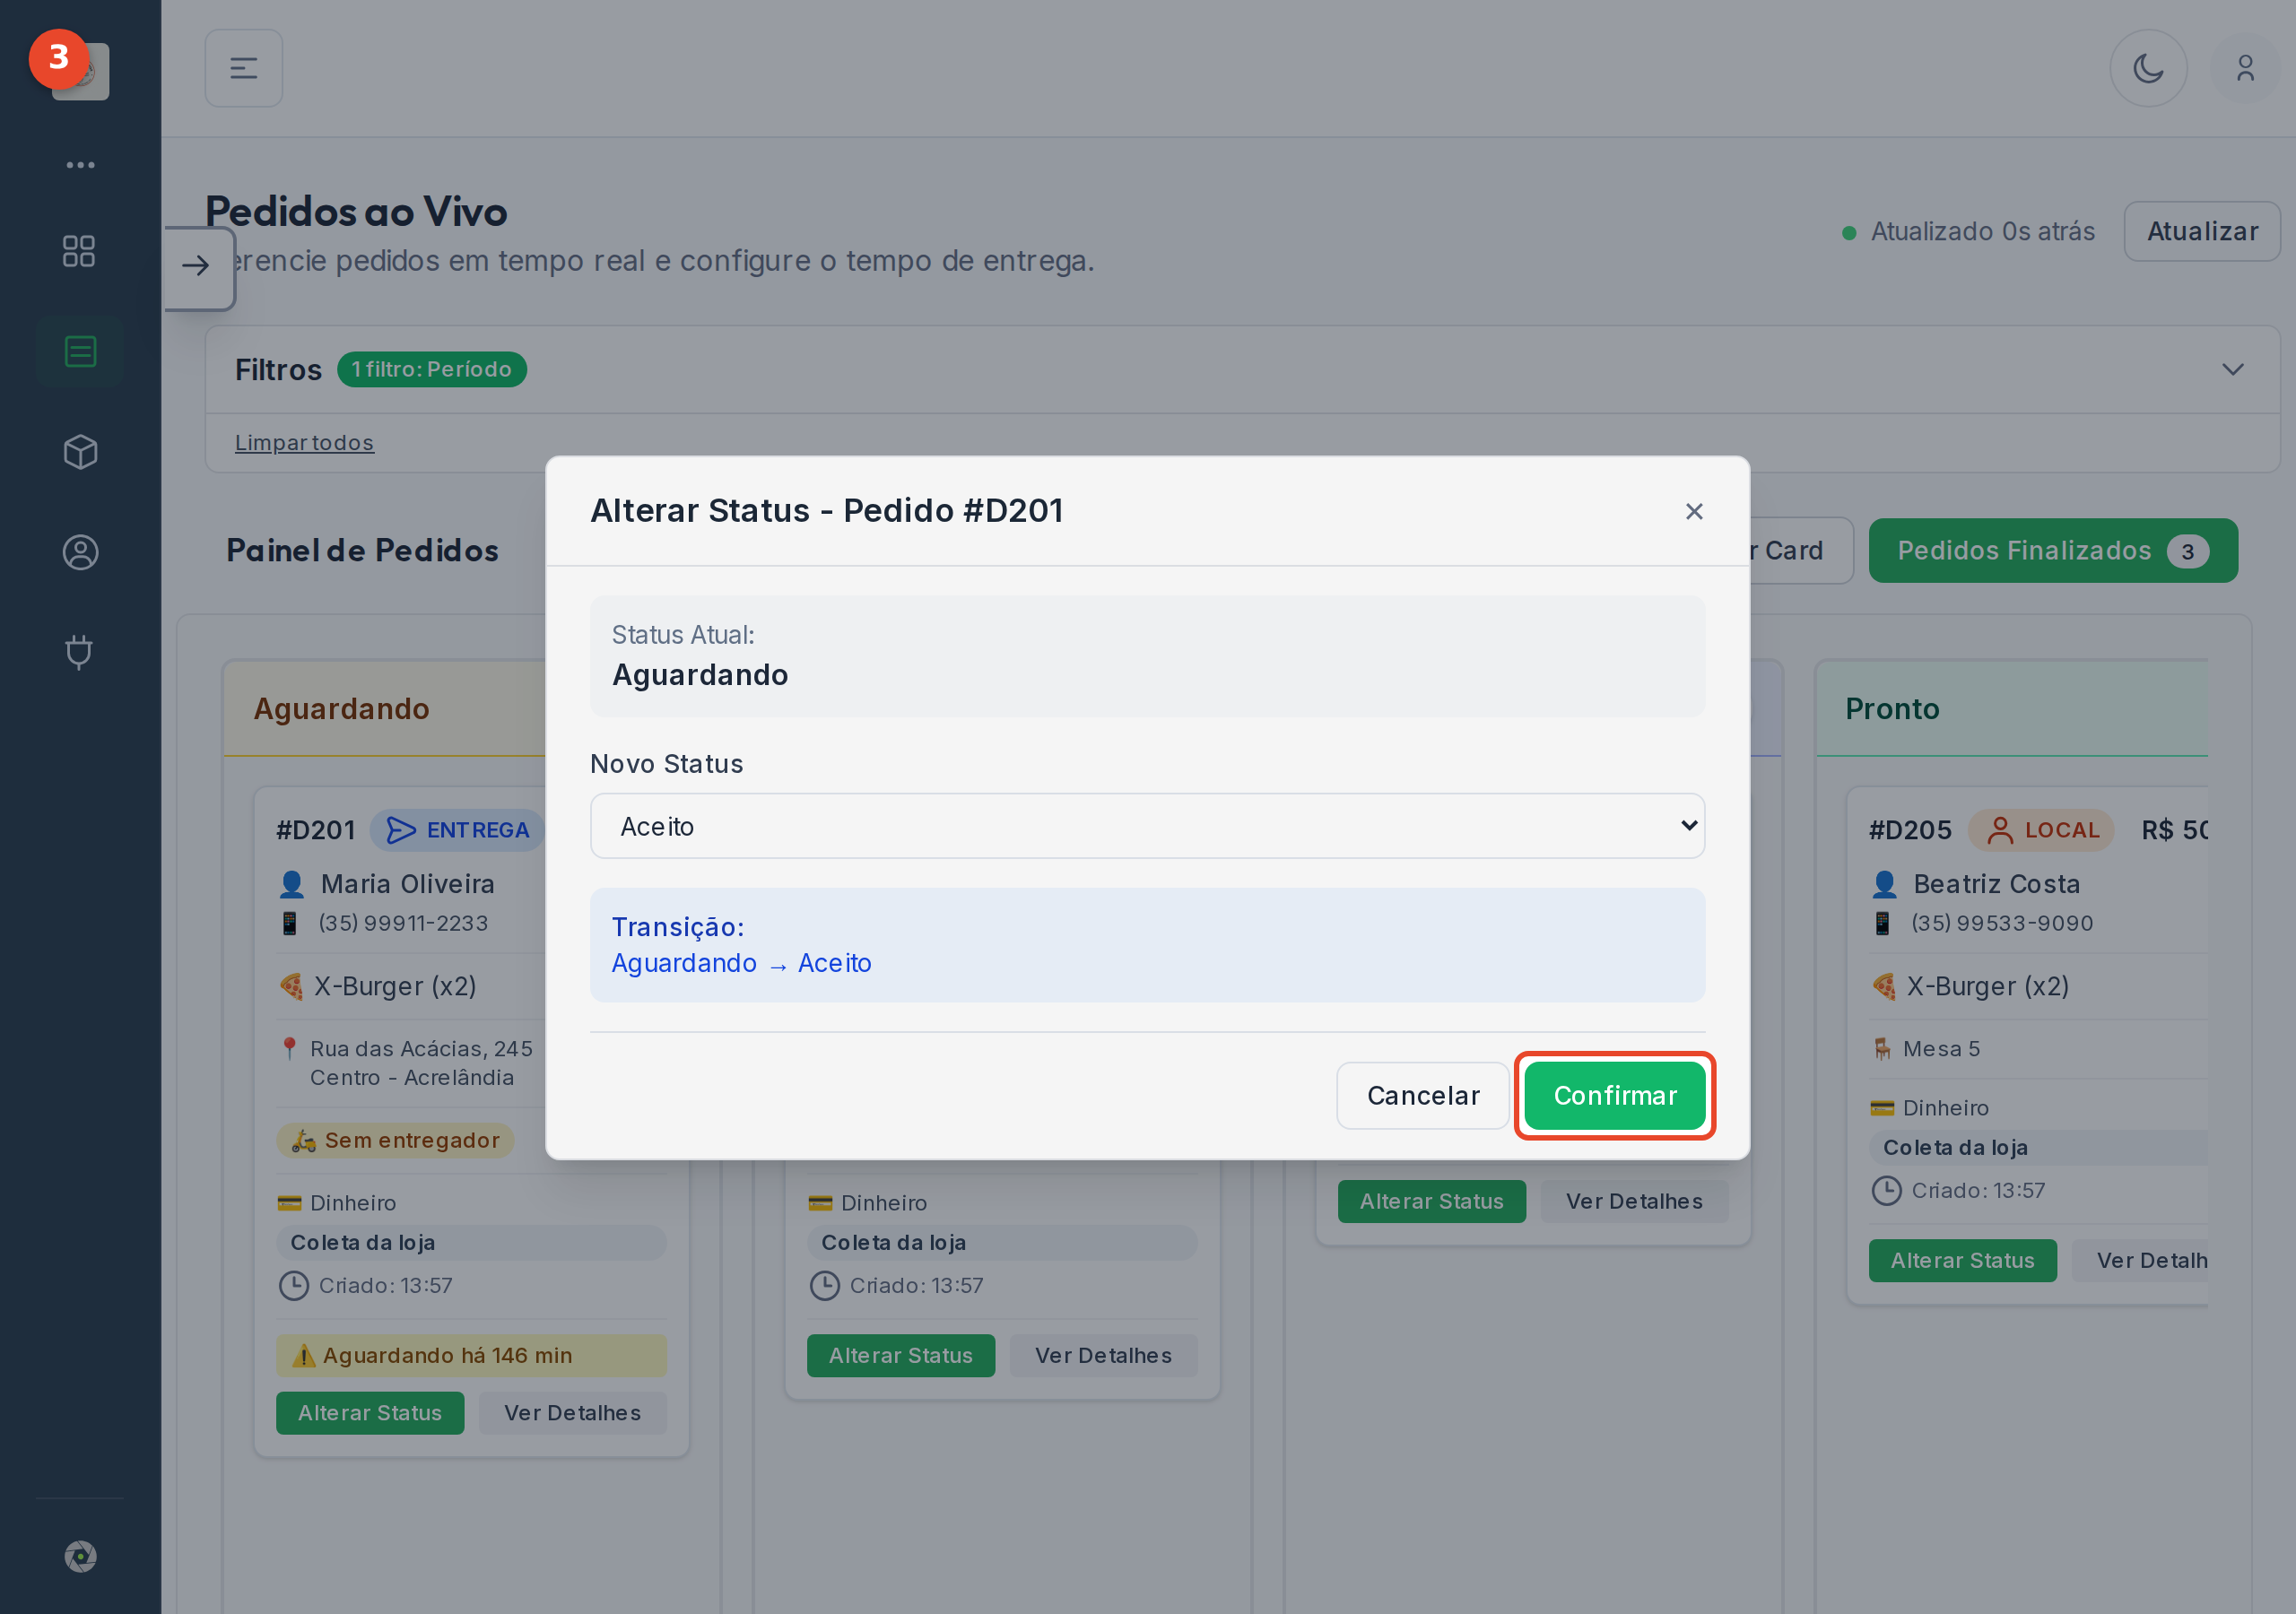
Task: Open Pedidos Finalizados list
Action: click(x=2053, y=550)
